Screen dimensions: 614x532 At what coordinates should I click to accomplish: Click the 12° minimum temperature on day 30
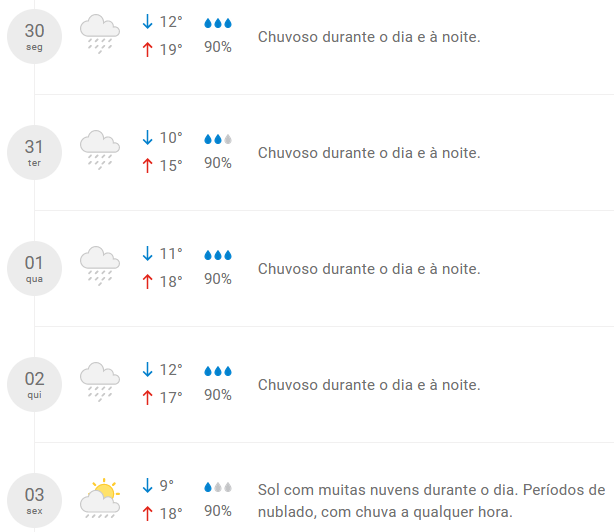(x=171, y=22)
